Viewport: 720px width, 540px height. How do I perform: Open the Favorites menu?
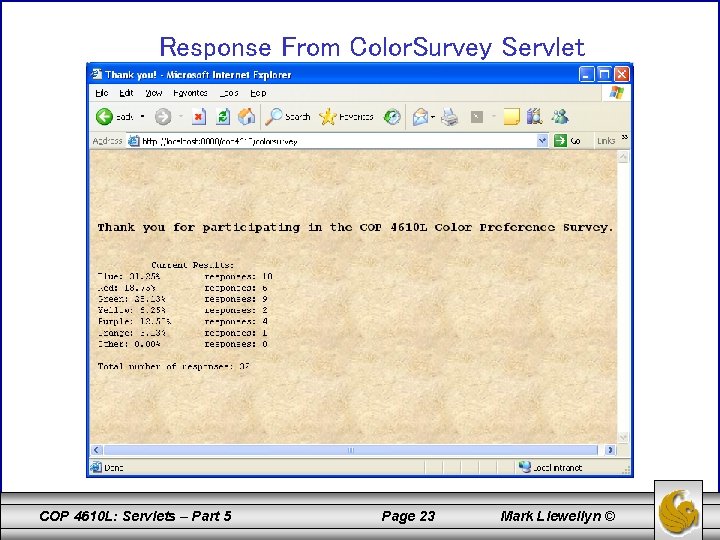pos(190,93)
